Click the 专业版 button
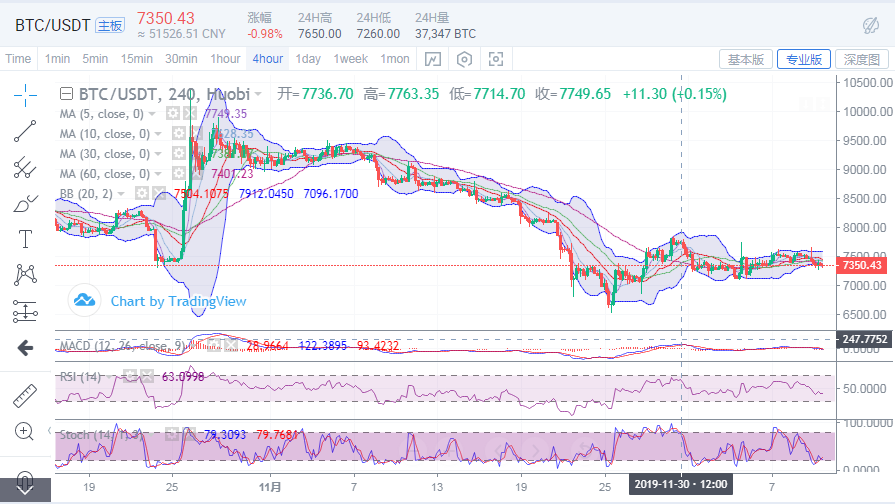This screenshot has width=895, height=504. (x=804, y=59)
